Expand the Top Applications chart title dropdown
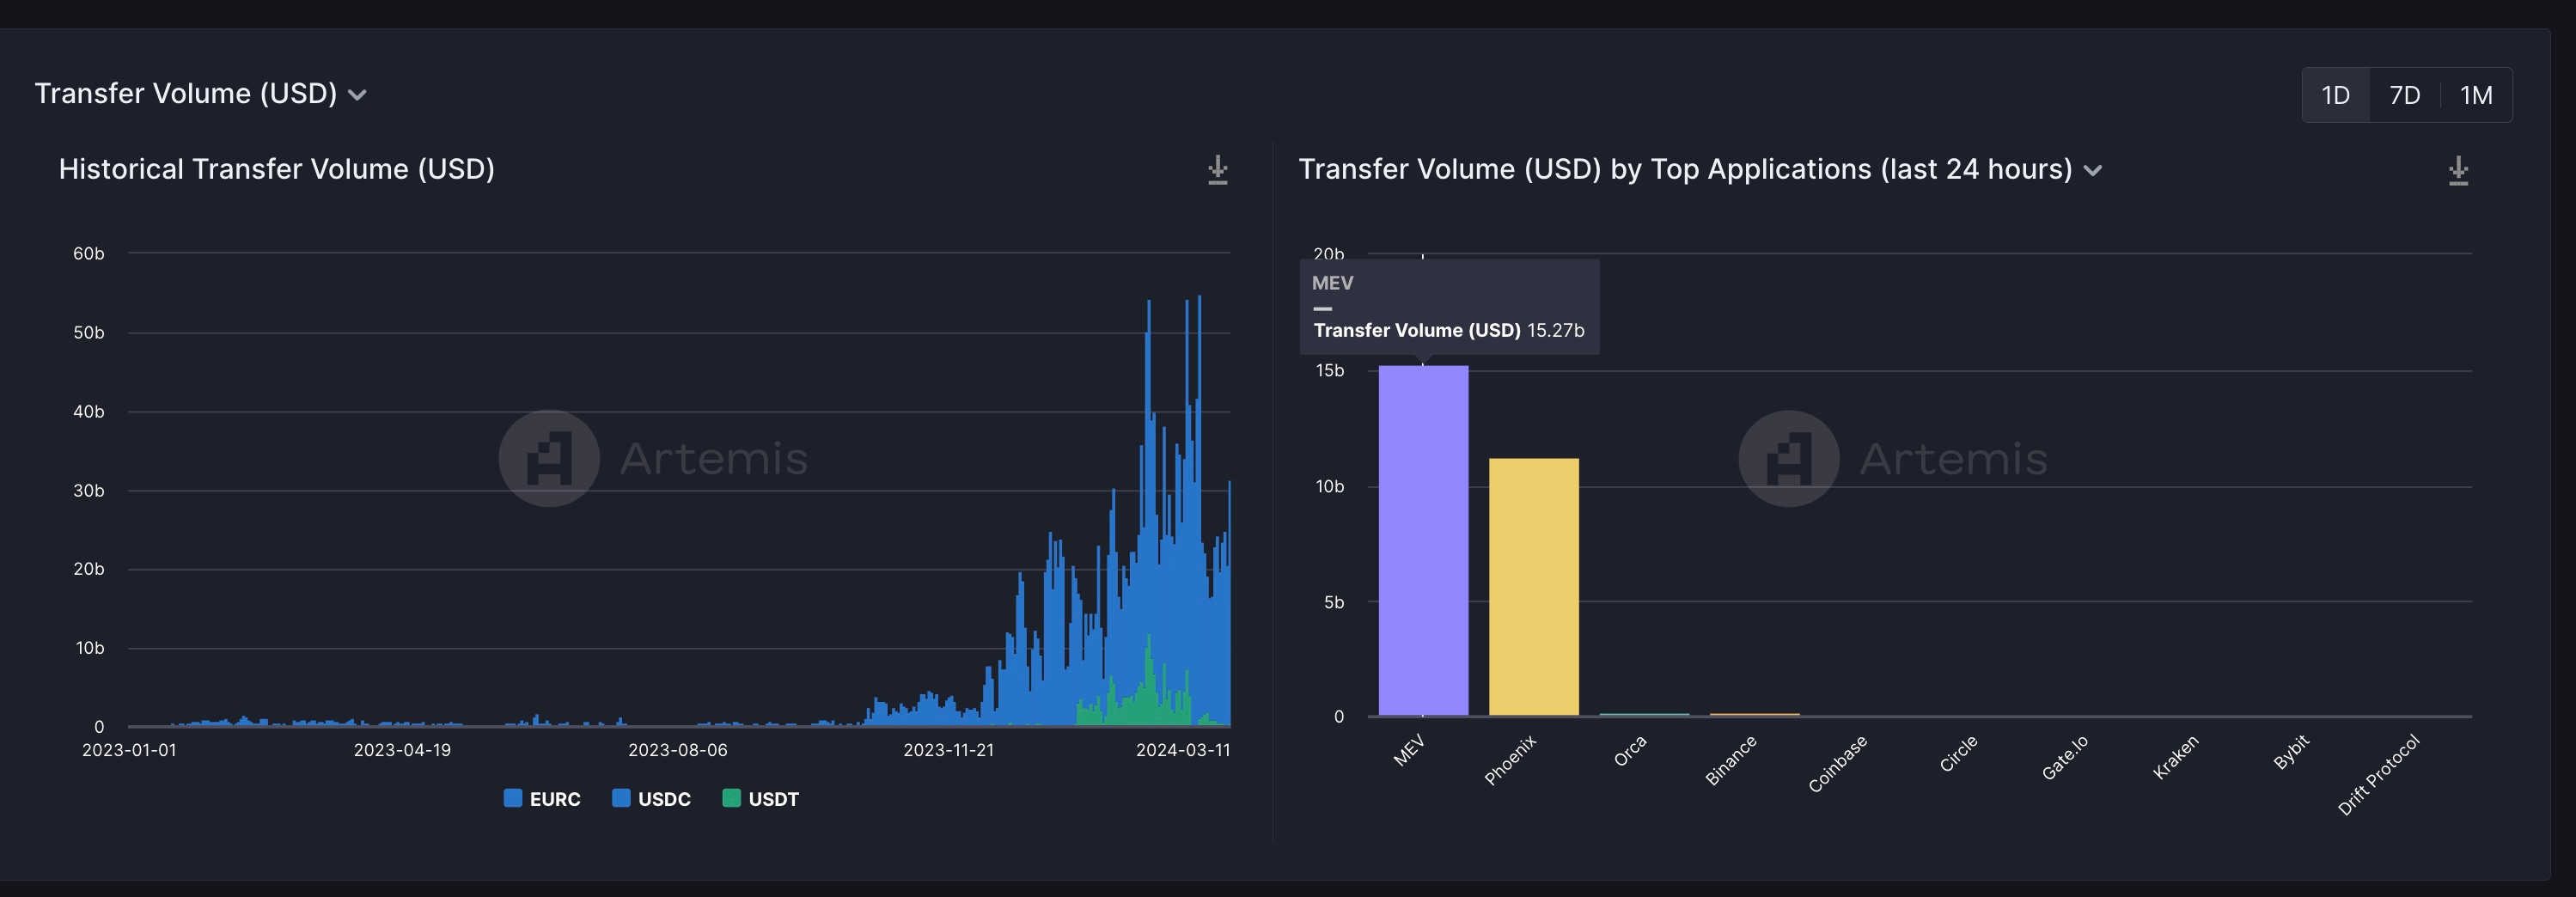The height and width of the screenshot is (897, 2576). (2093, 170)
